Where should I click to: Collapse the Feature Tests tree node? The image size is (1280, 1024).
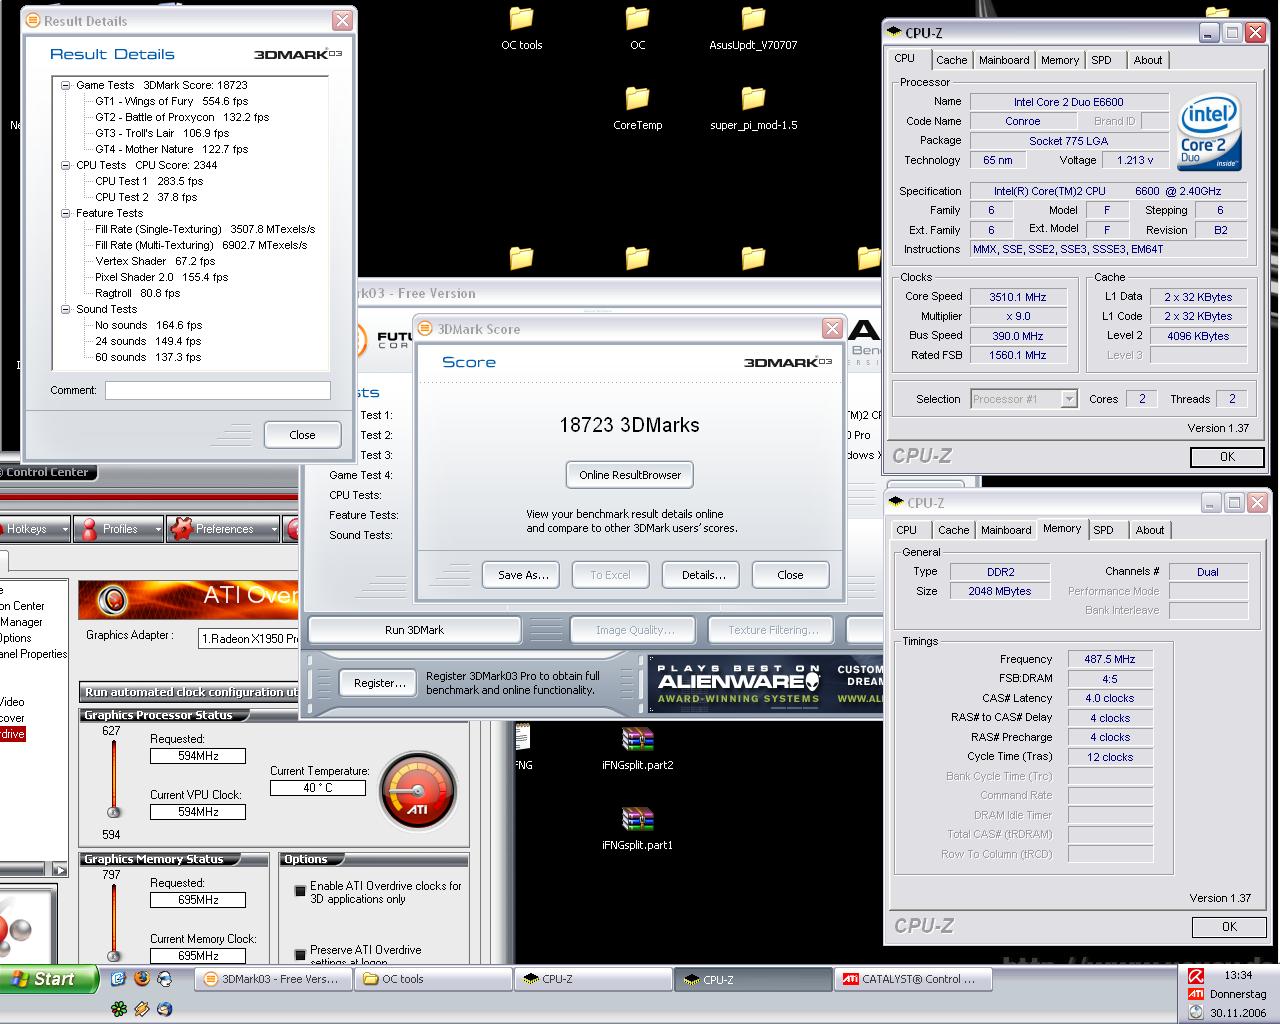(x=66, y=213)
